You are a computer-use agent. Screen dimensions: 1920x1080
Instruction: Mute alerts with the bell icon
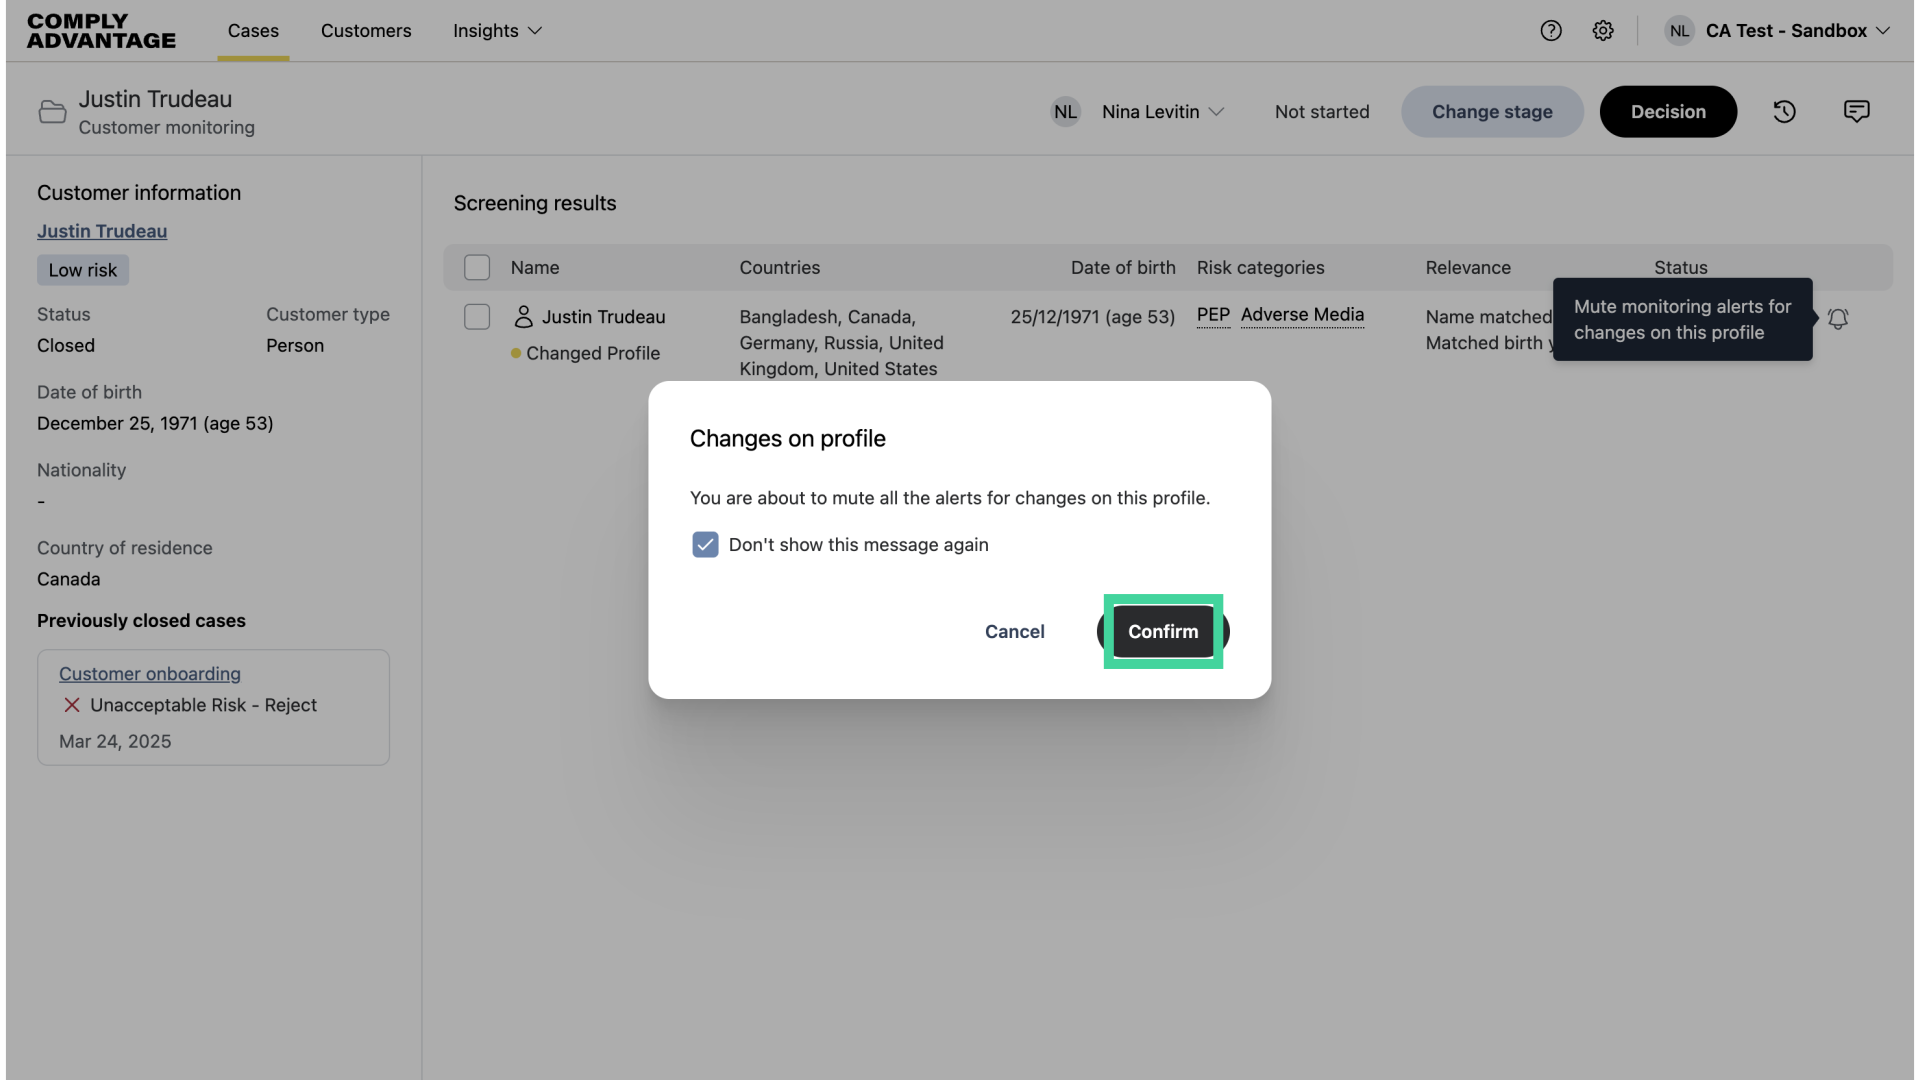[x=1839, y=319]
